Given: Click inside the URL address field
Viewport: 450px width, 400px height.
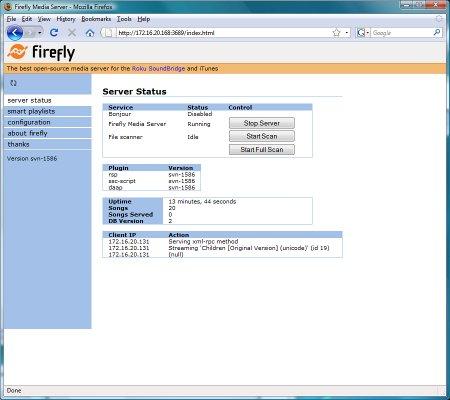Looking at the screenshot, I should [x=223, y=33].
